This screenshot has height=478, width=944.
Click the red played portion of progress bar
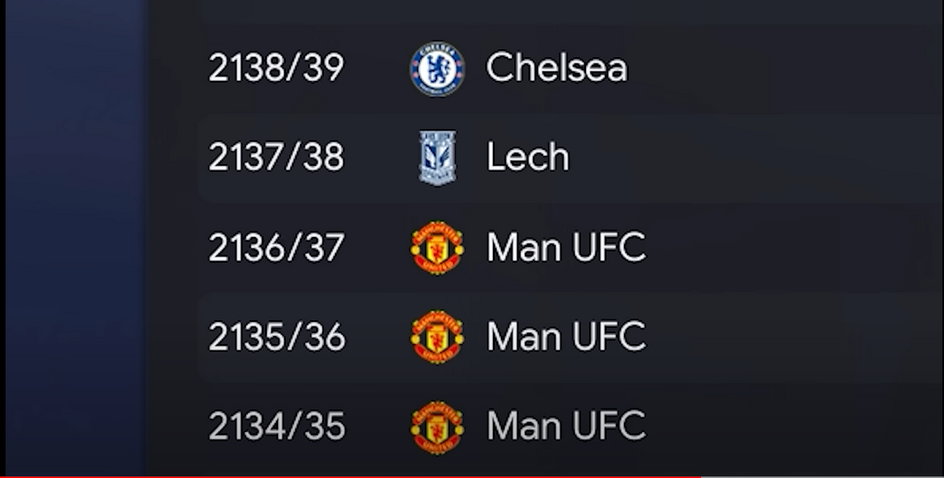[x=350, y=476]
